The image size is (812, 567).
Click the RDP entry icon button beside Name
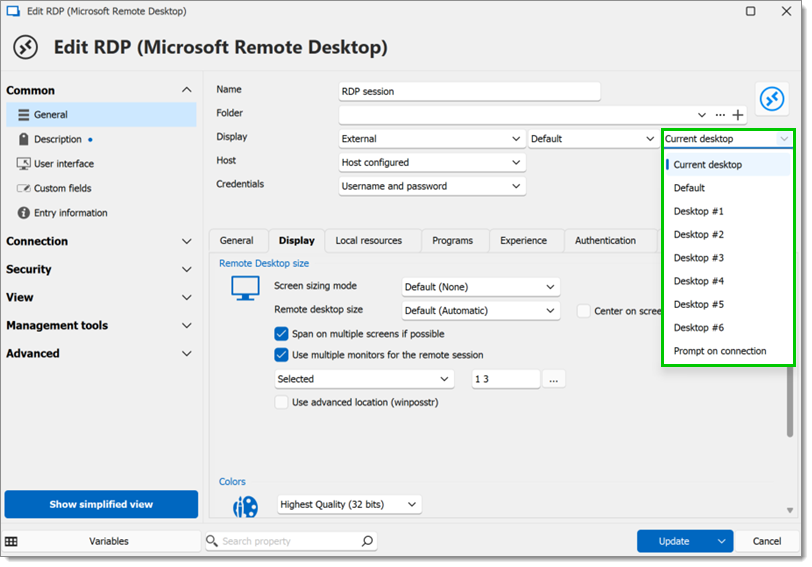point(772,98)
